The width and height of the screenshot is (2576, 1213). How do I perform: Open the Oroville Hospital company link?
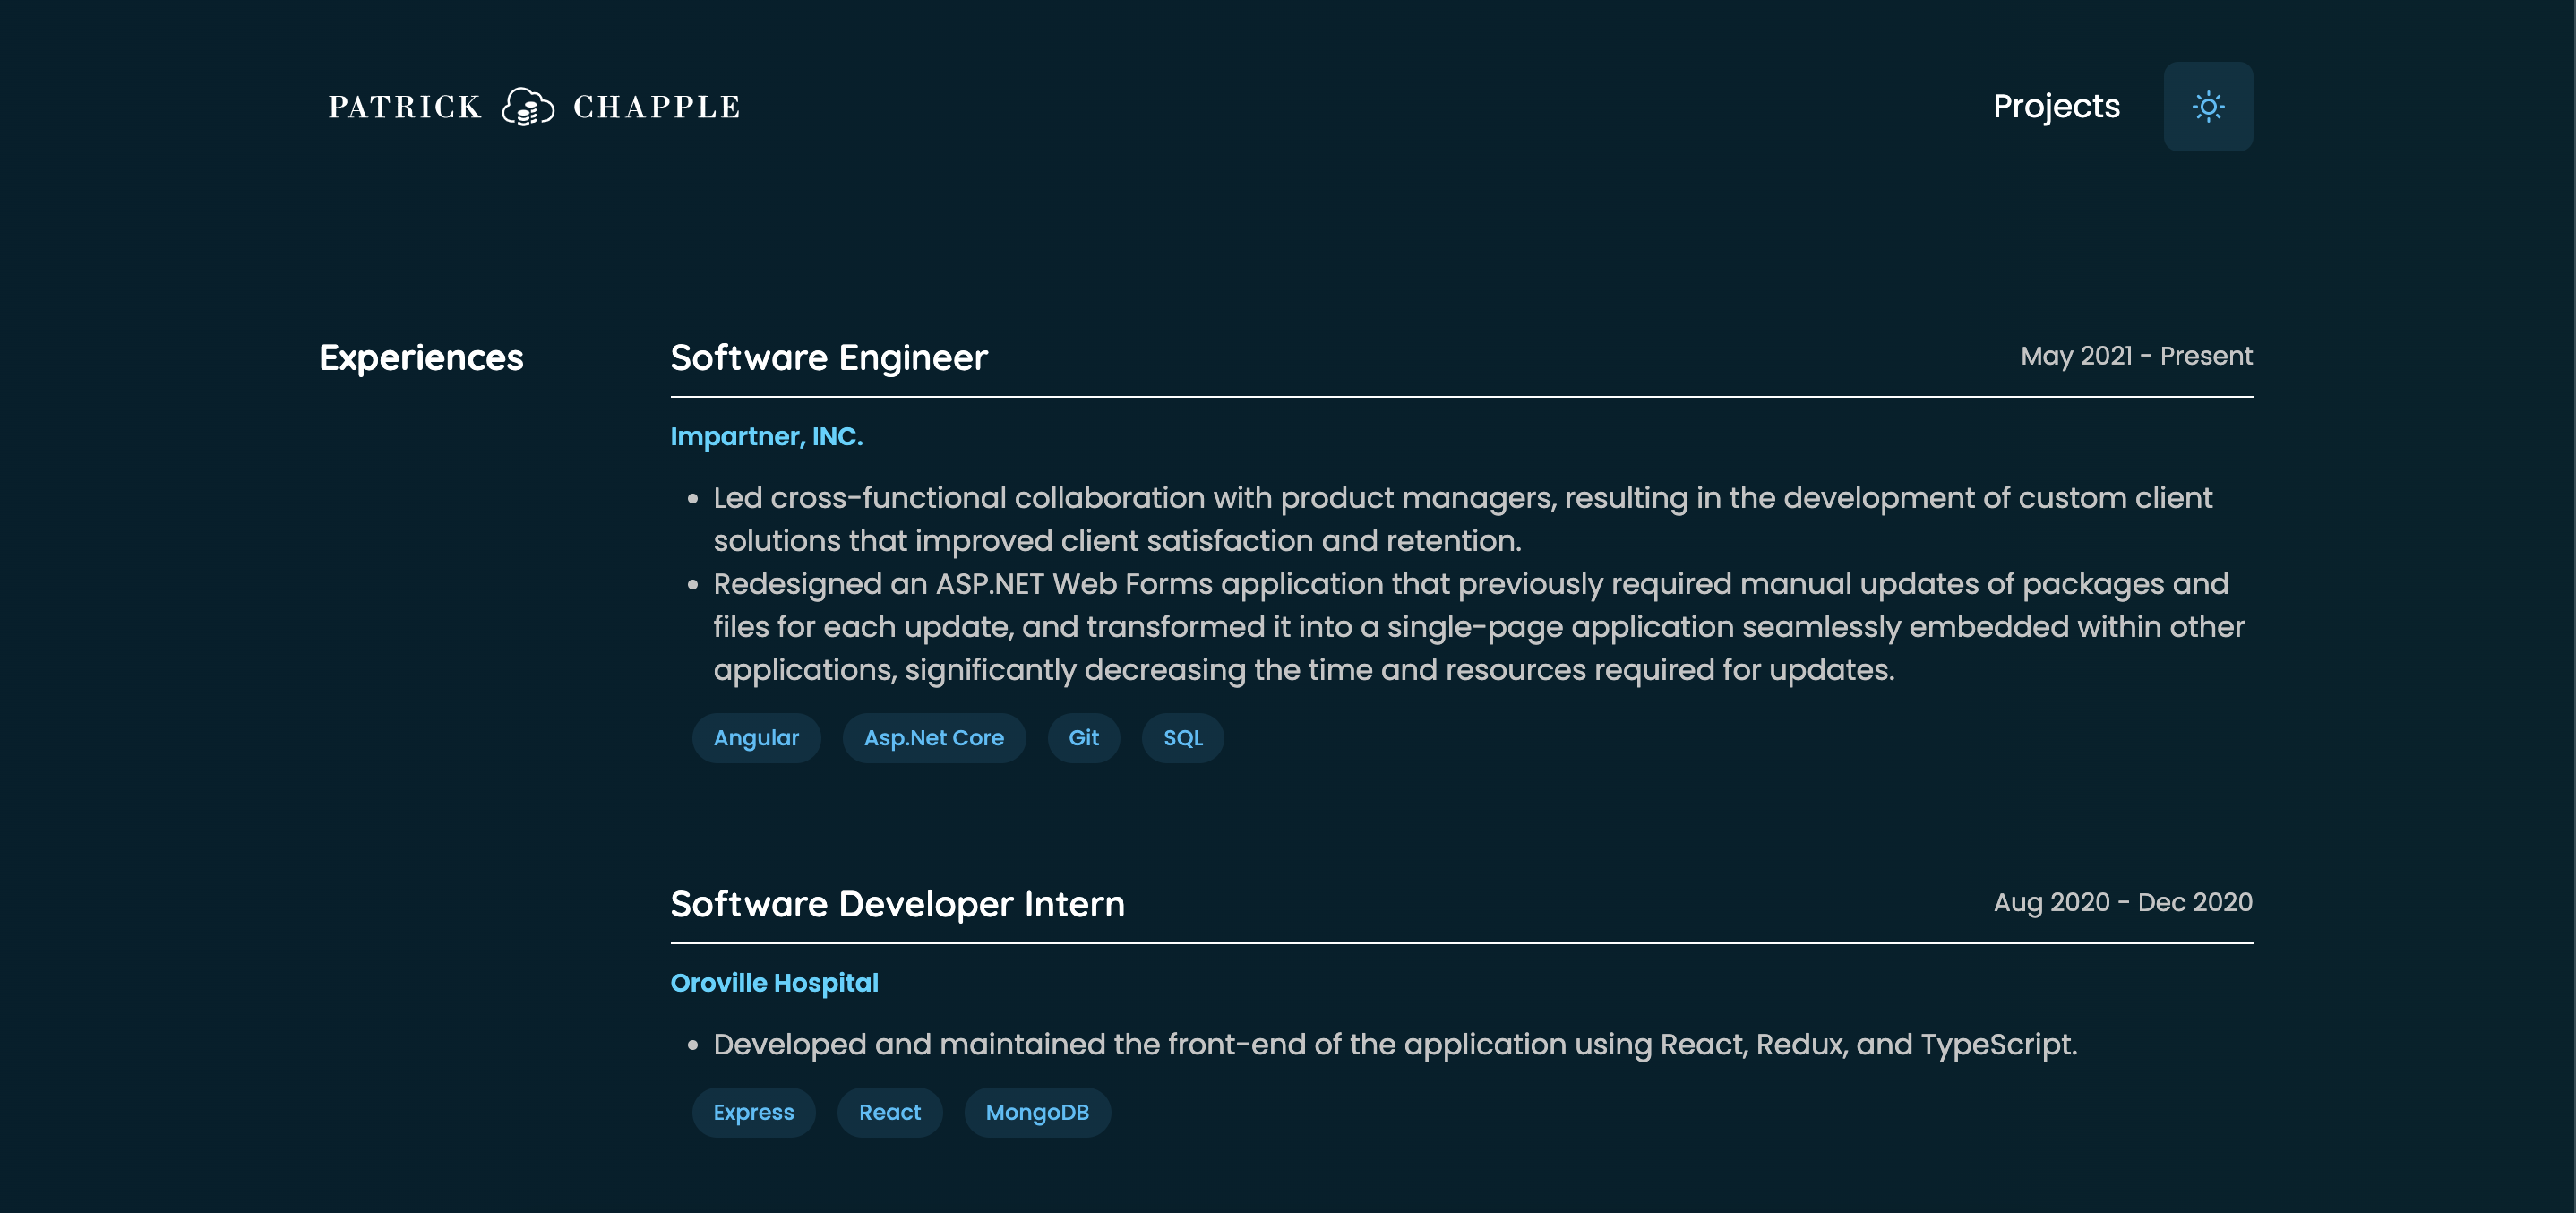pos(774,982)
